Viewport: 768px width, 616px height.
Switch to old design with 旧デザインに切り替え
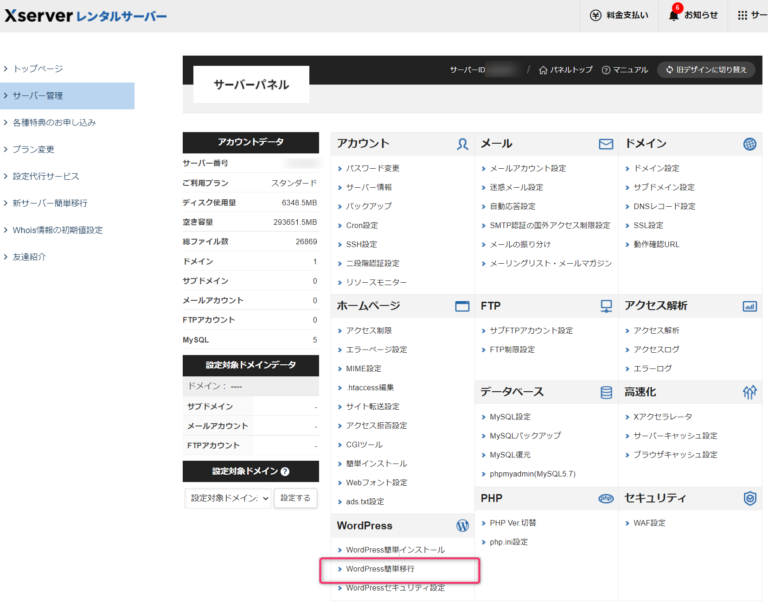pos(706,70)
